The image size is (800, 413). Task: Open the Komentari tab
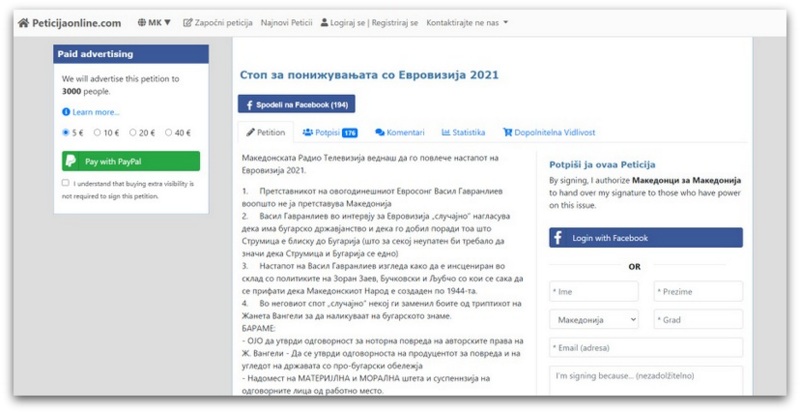pos(400,132)
